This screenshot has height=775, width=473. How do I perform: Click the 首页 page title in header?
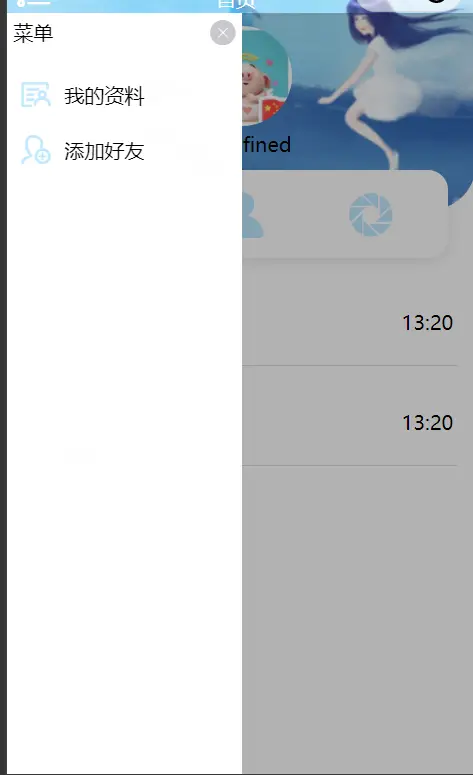[x=236, y=4]
